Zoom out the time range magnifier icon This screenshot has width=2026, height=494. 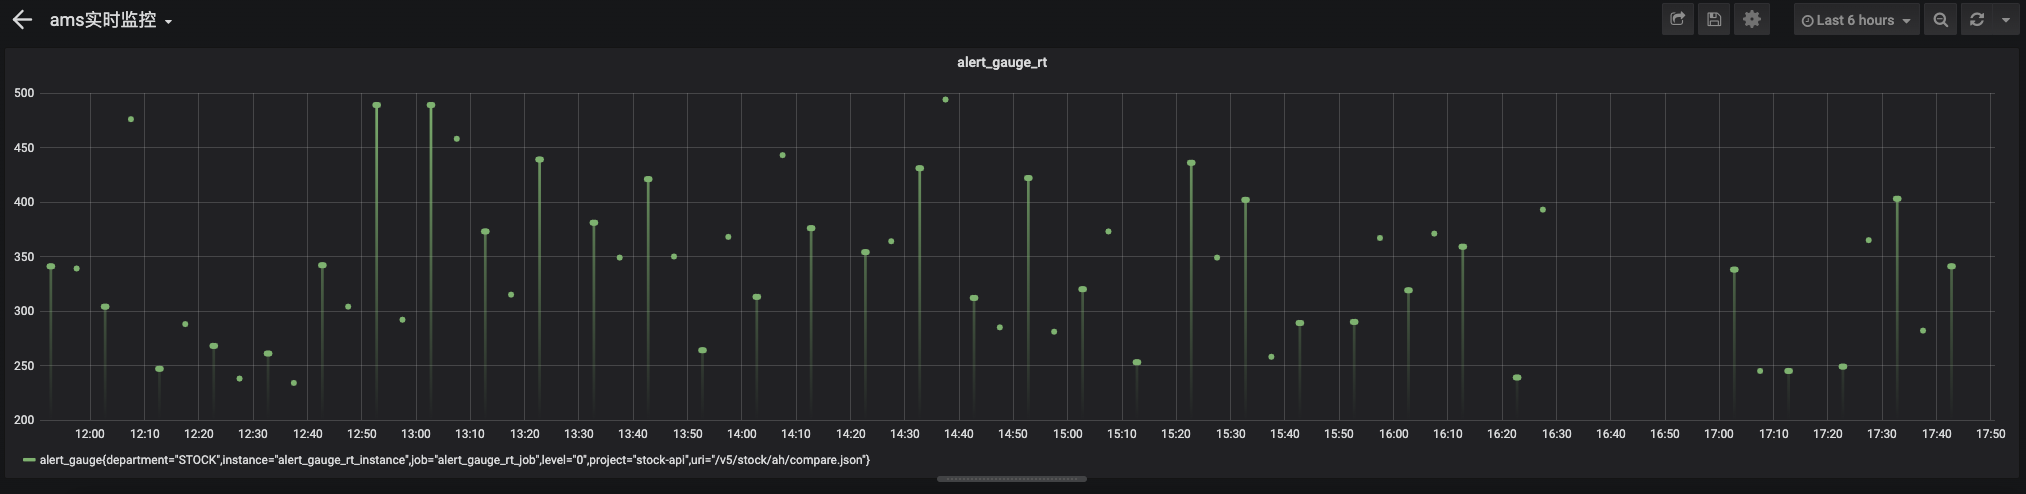click(1940, 19)
